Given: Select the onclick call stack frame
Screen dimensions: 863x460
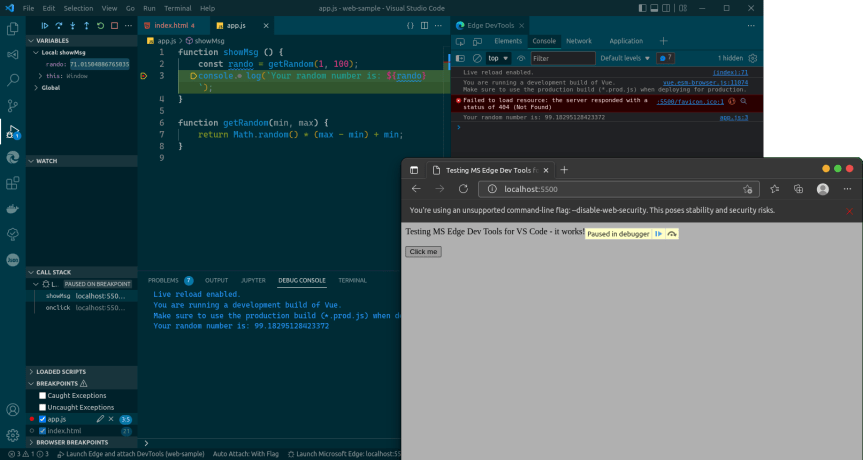Looking at the screenshot, I should [81, 308].
